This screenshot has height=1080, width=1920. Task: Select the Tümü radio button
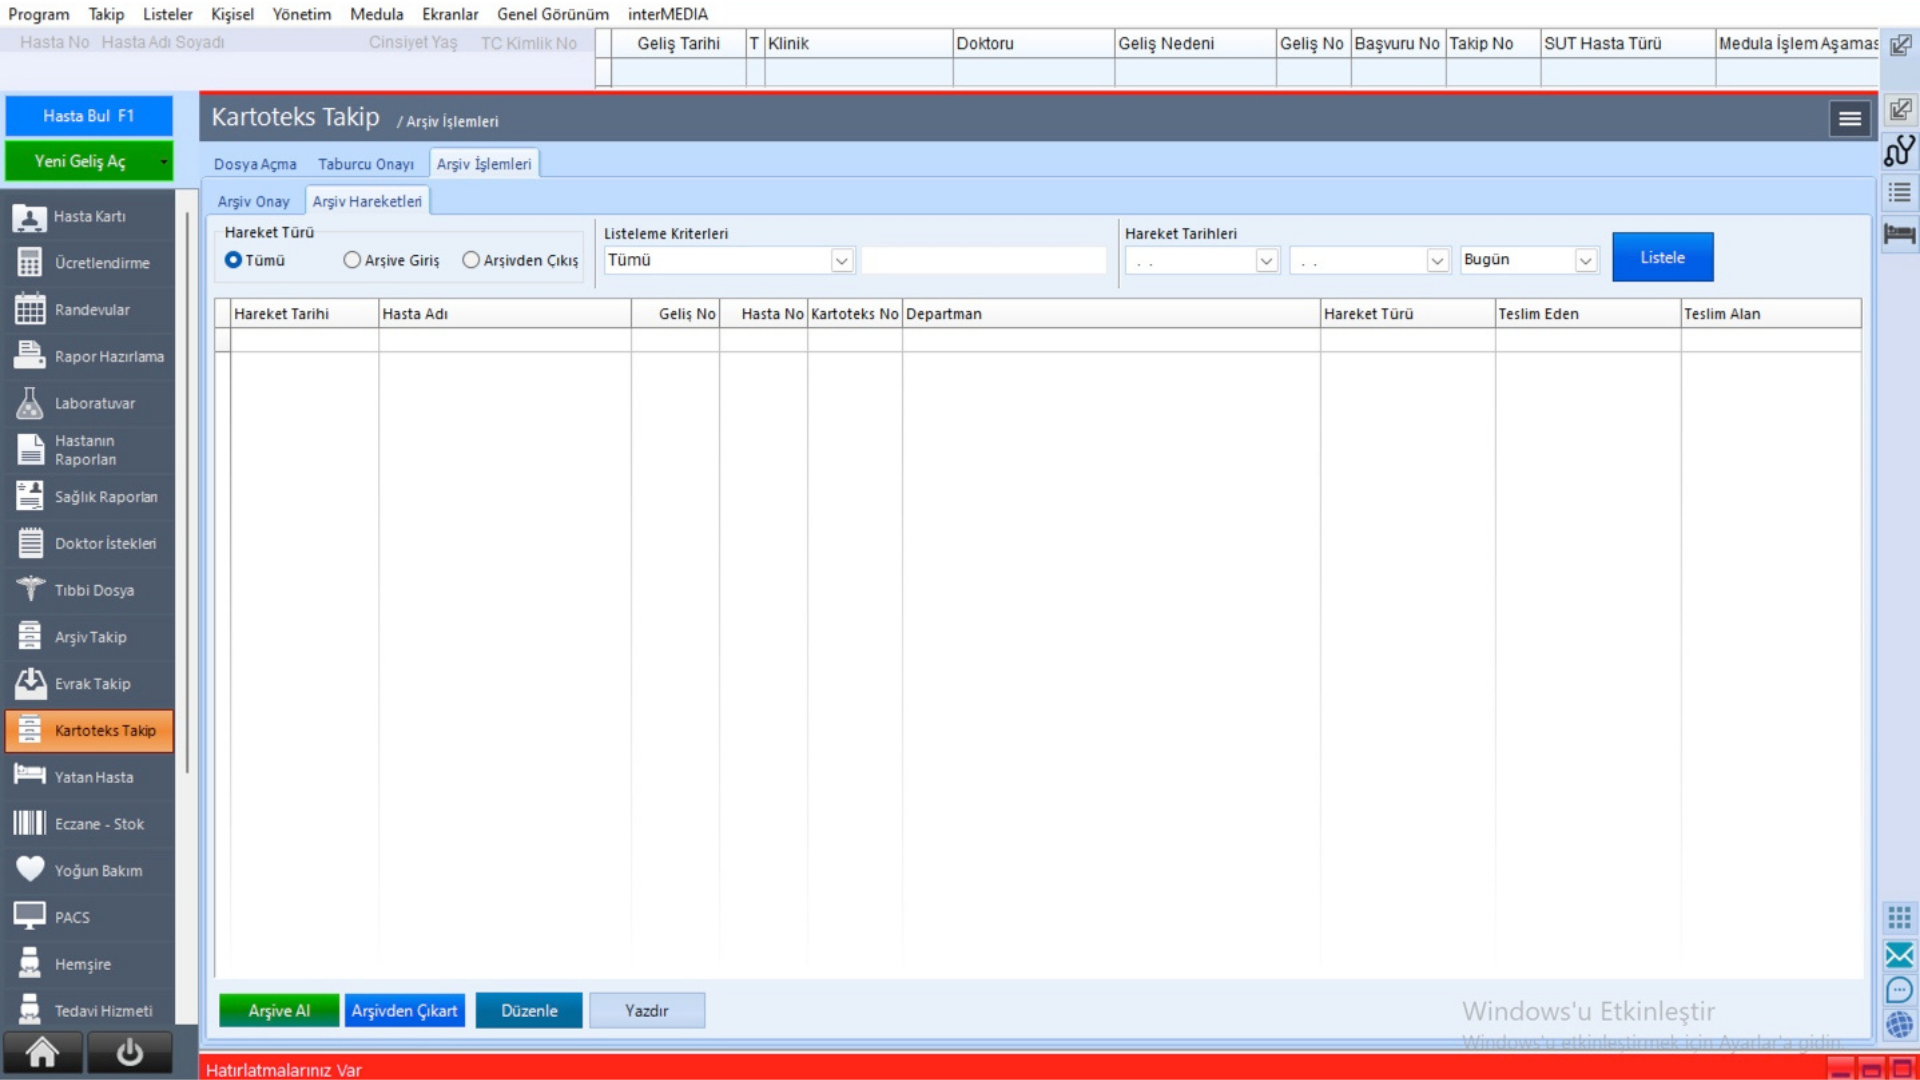pyautogui.click(x=234, y=260)
